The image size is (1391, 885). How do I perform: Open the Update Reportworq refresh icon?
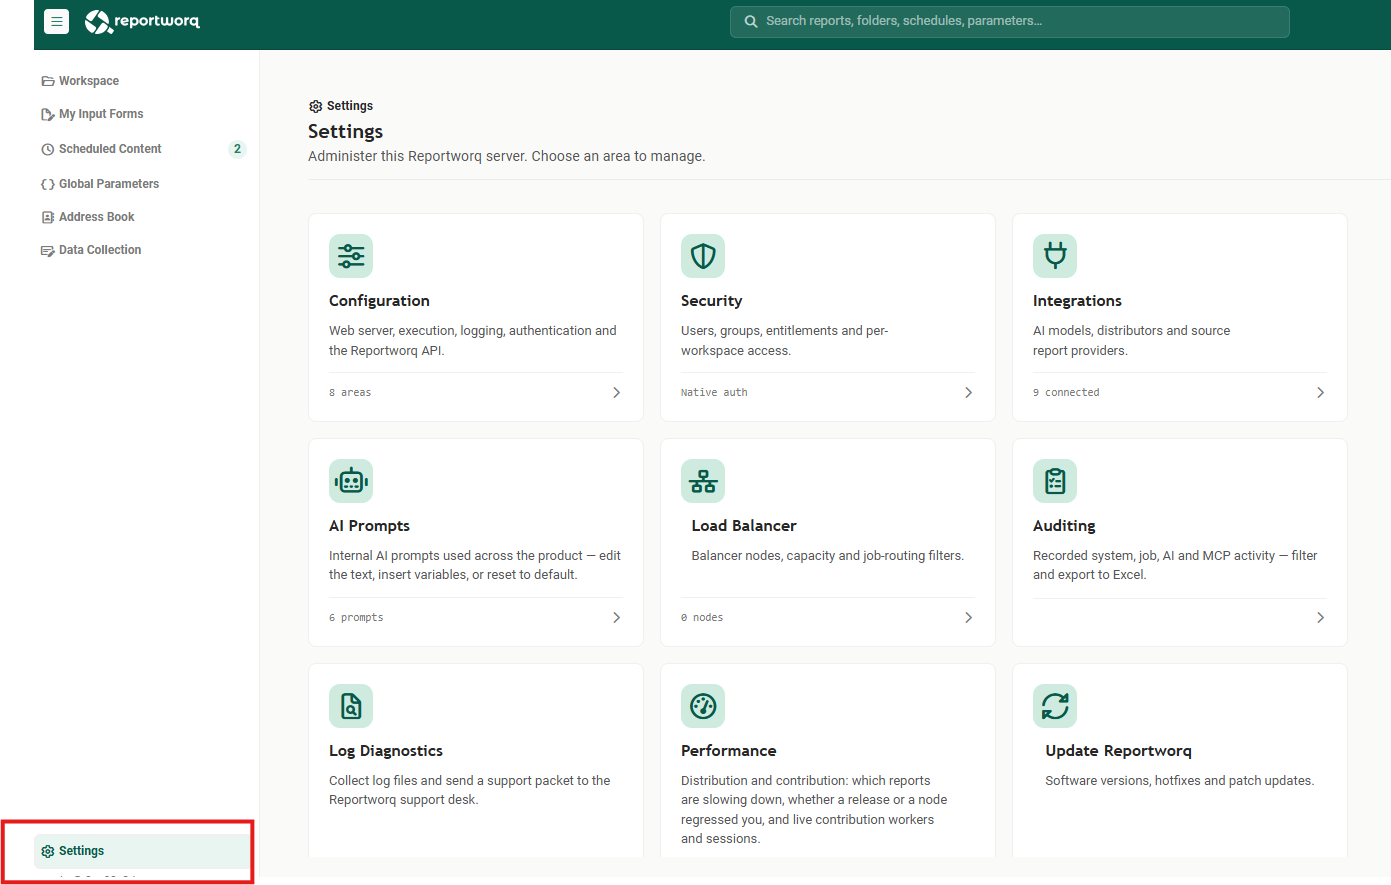pos(1055,706)
